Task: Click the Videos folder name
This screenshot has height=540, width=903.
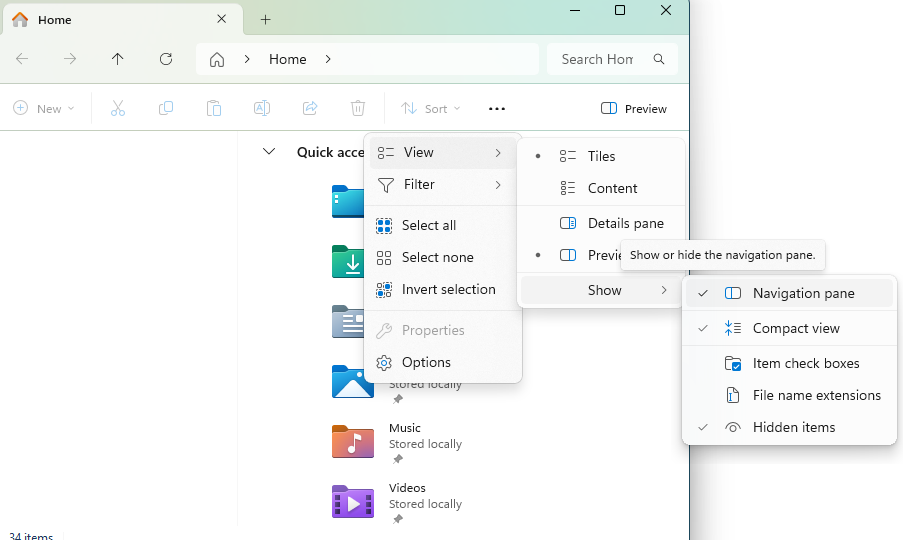Action: 407,488
